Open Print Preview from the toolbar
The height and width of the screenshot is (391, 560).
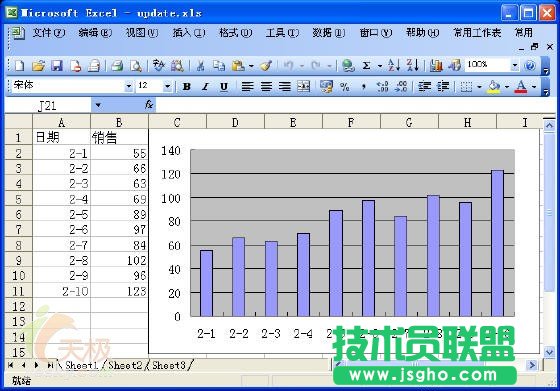[x=135, y=66]
